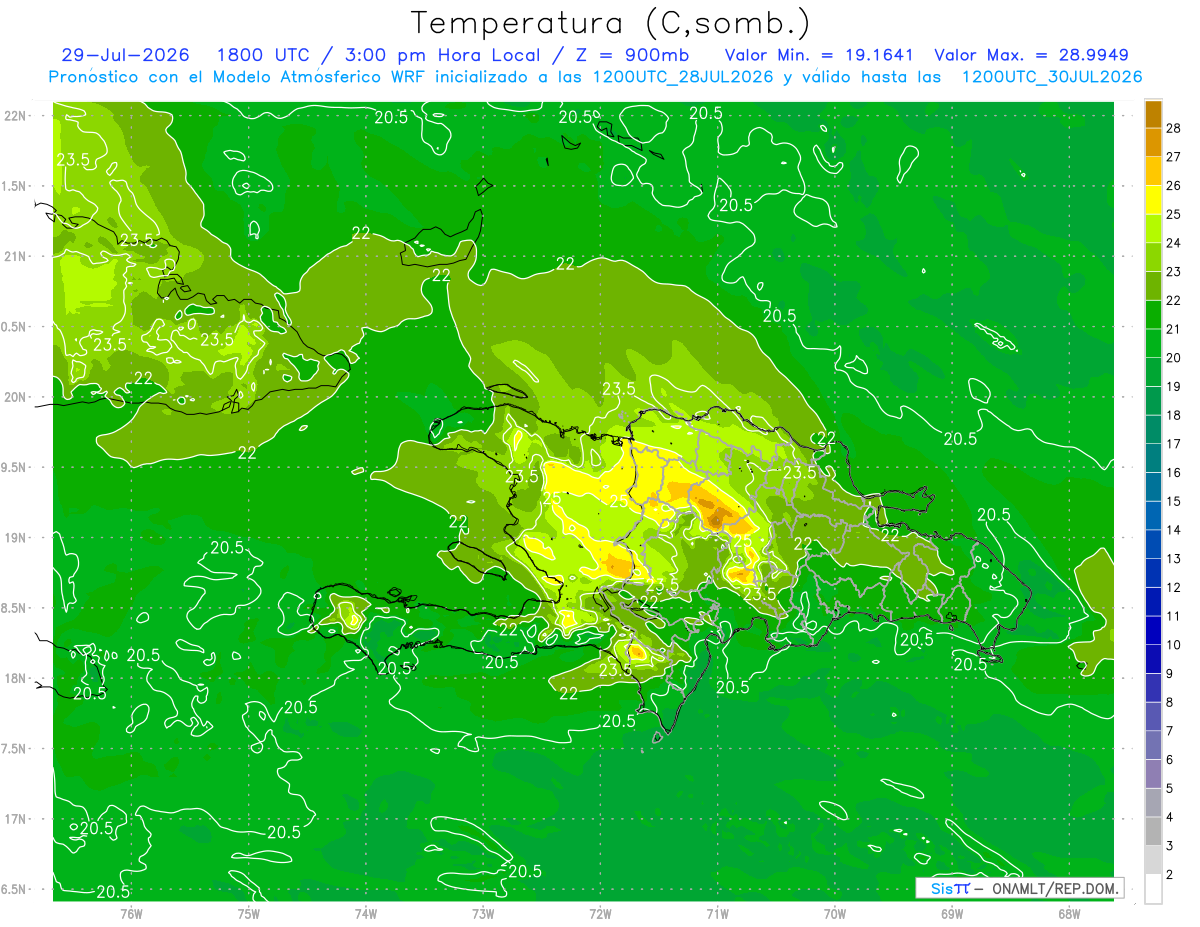1200x927 pixels.
Task: Click the legend value "24" on the color bar
Action: coord(1176,243)
